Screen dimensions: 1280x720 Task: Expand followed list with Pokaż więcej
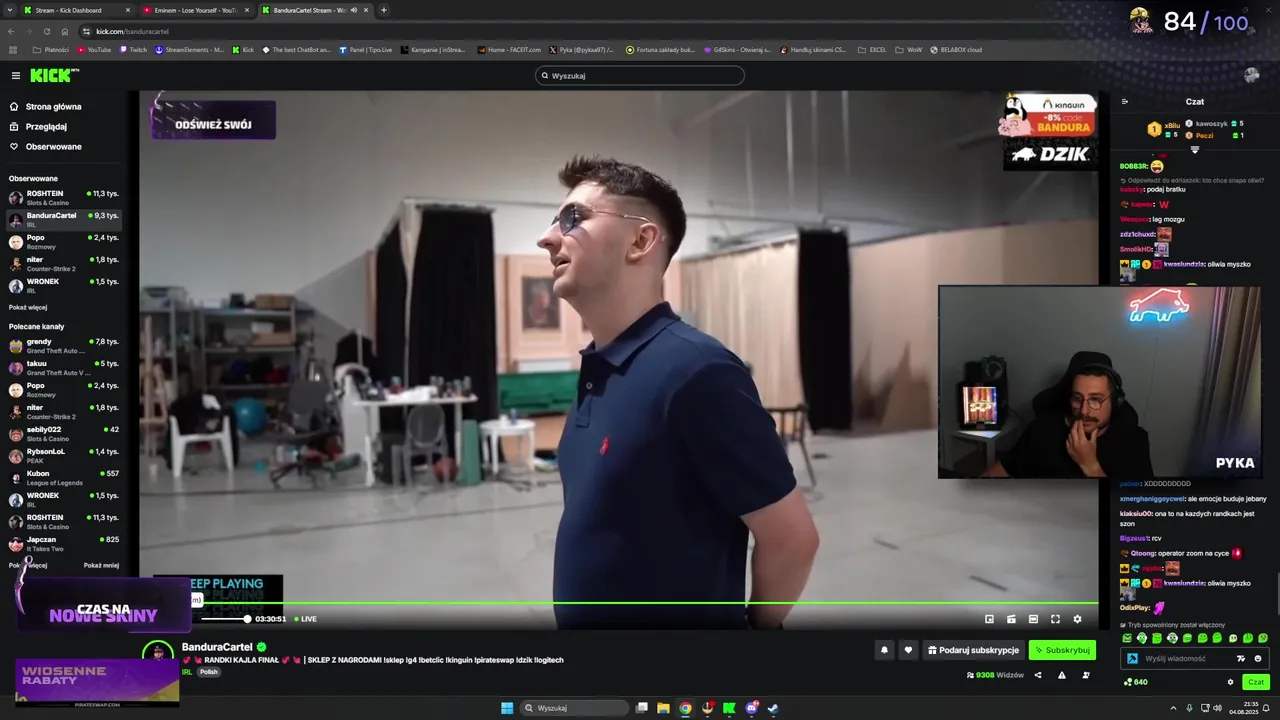coord(28,307)
